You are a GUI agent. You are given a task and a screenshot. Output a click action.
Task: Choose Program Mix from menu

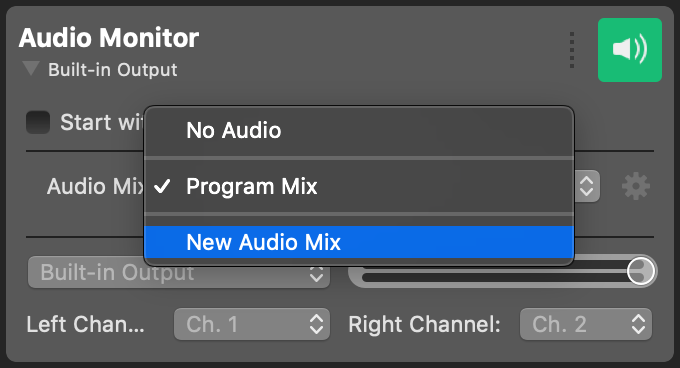359,186
